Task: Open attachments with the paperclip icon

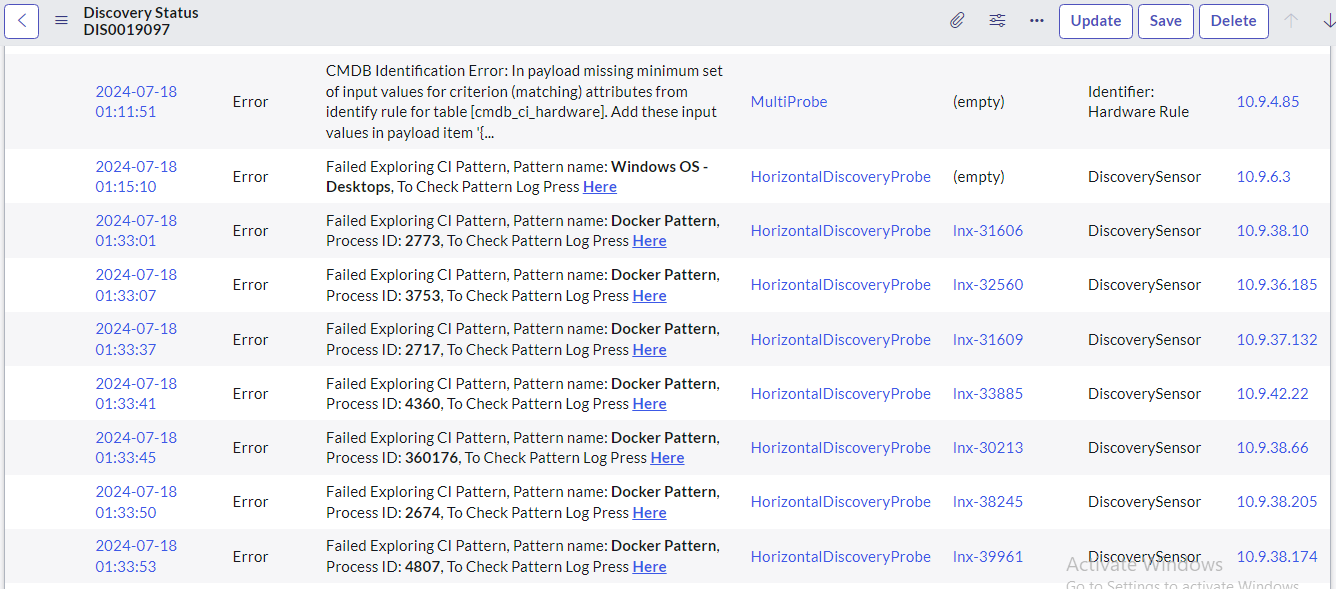Action: tap(957, 21)
